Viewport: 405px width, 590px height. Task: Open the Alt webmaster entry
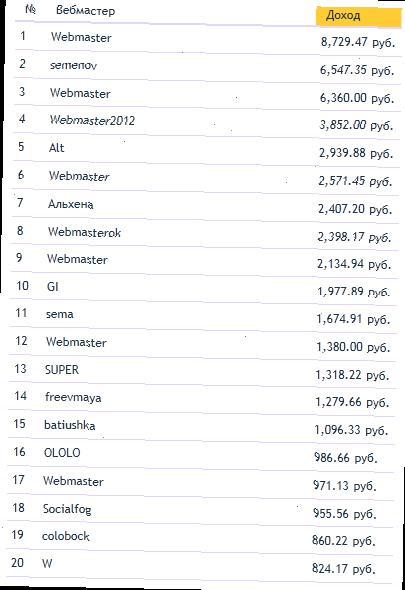click(x=56, y=148)
